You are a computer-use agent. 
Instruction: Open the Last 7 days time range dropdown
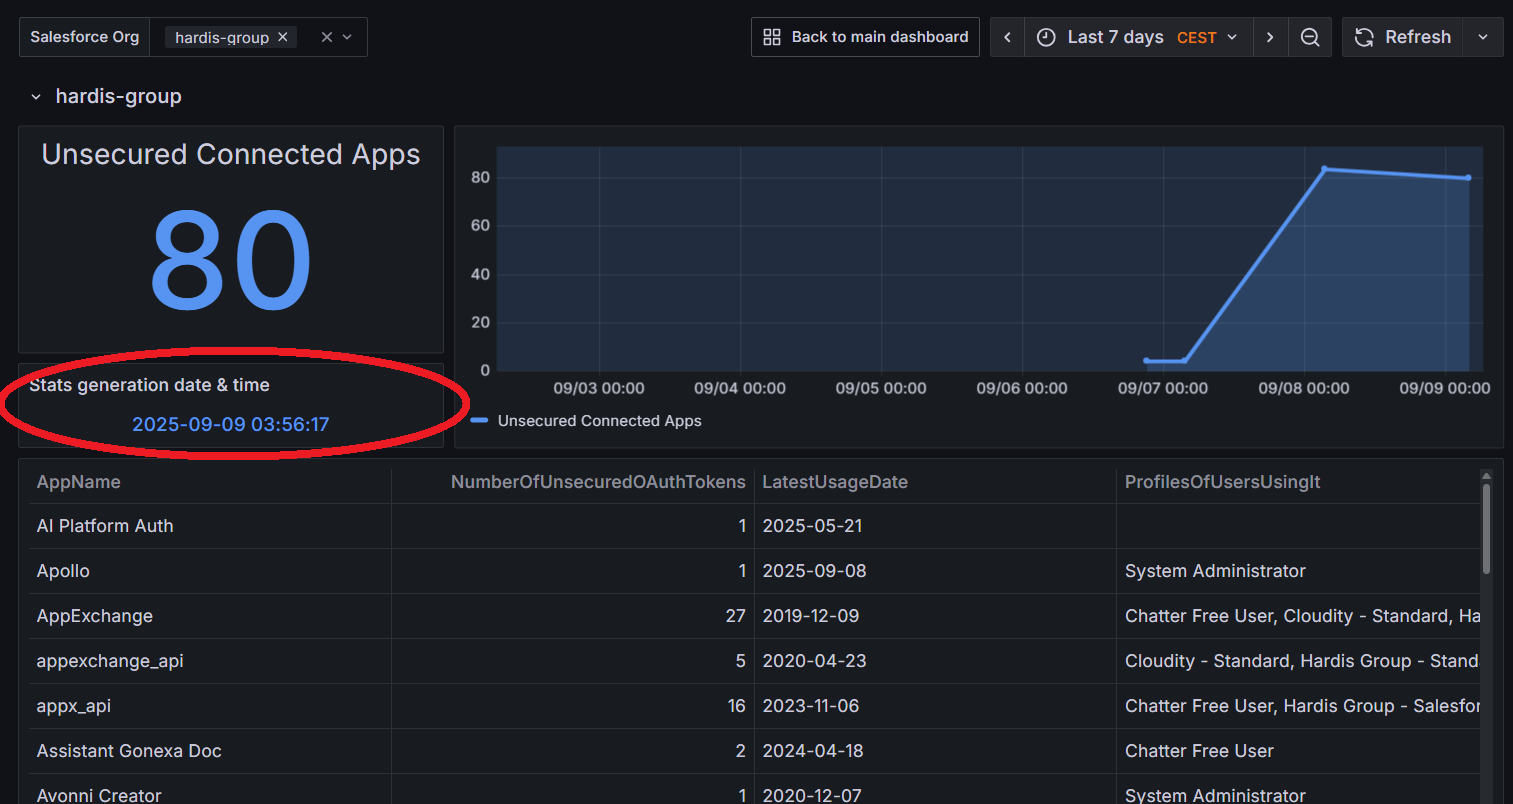click(1115, 37)
